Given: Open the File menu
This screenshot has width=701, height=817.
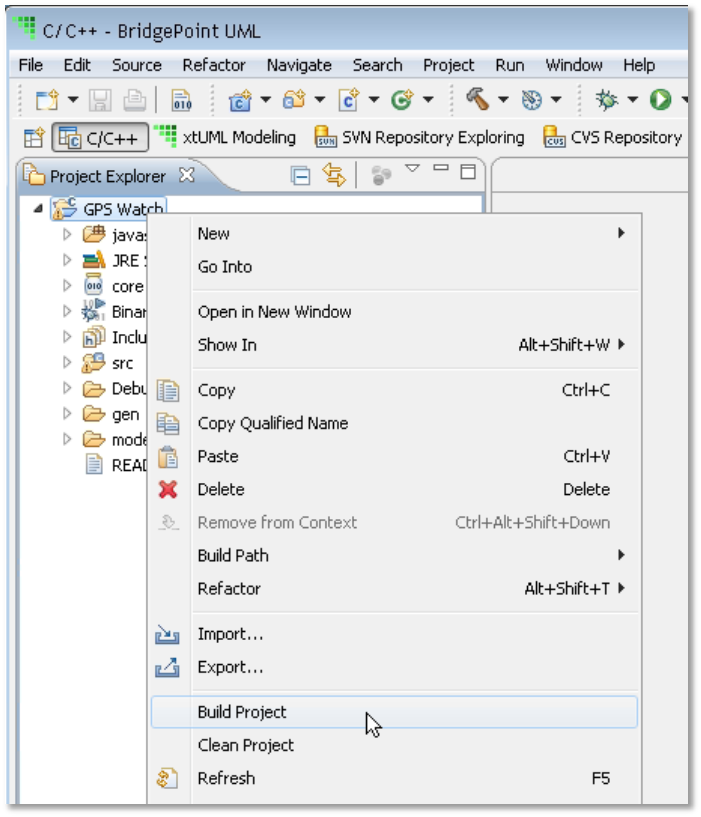Looking at the screenshot, I should click(x=31, y=65).
